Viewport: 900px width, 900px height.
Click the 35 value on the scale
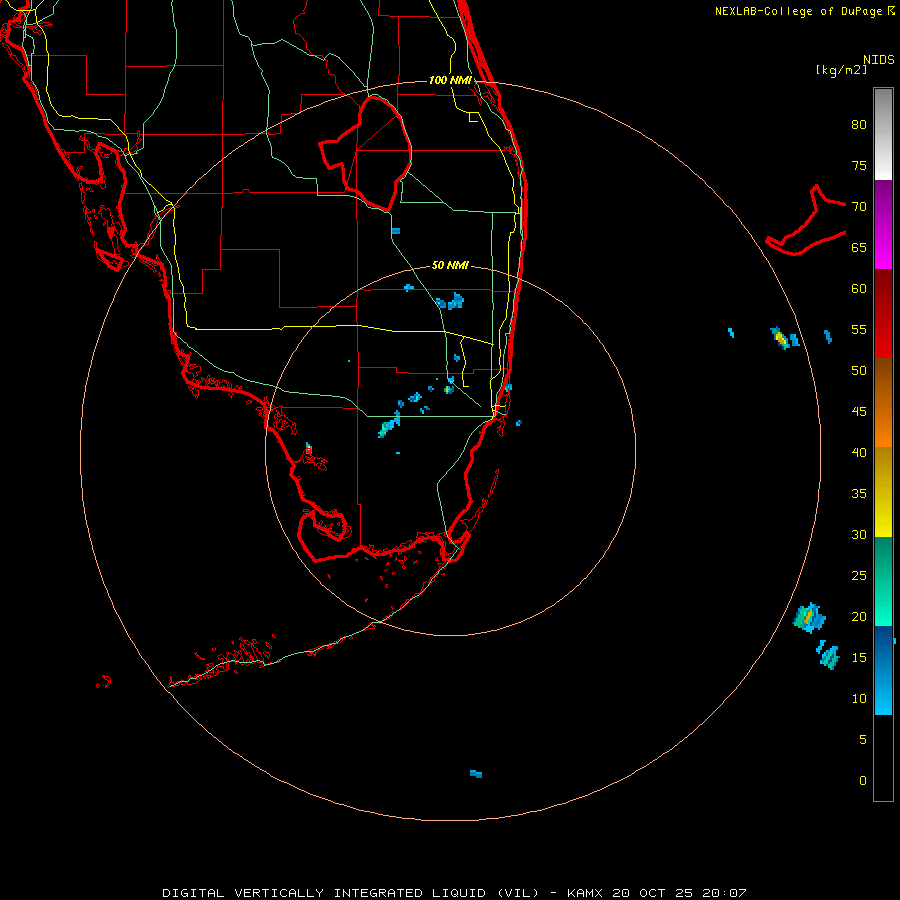tap(859, 494)
